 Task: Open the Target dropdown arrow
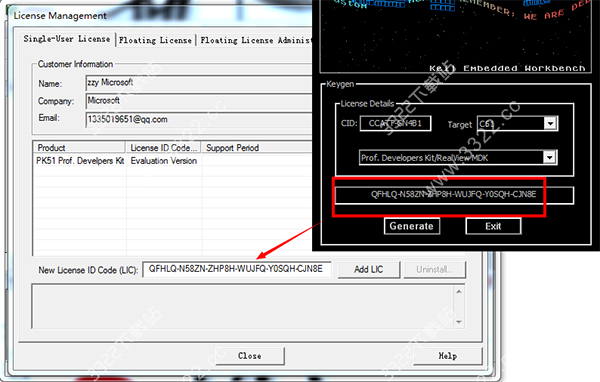coord(550,124)
